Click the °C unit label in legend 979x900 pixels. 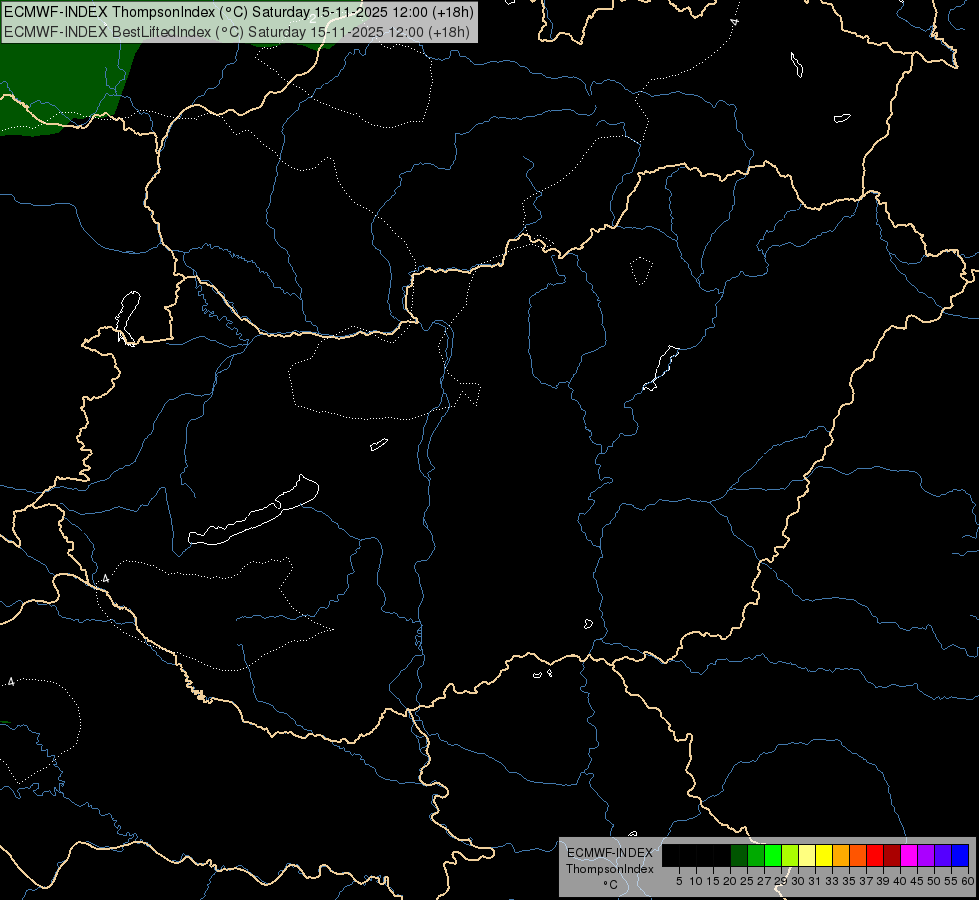click(x=610, y=885)
